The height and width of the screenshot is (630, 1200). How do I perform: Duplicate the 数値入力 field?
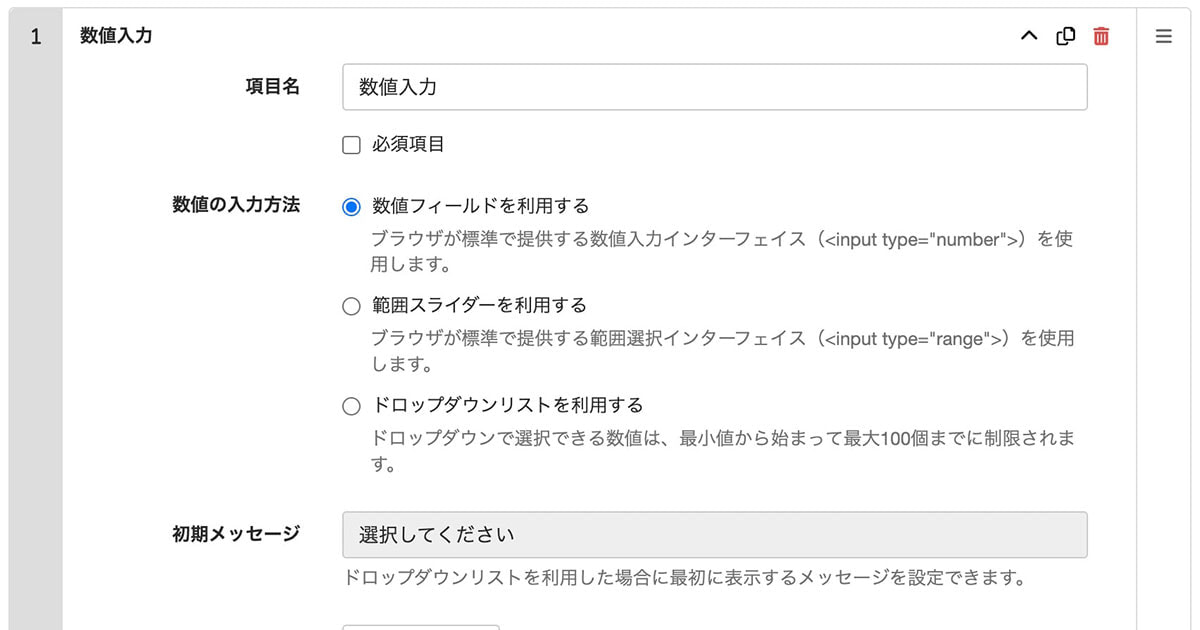[x=1066, y=37]
